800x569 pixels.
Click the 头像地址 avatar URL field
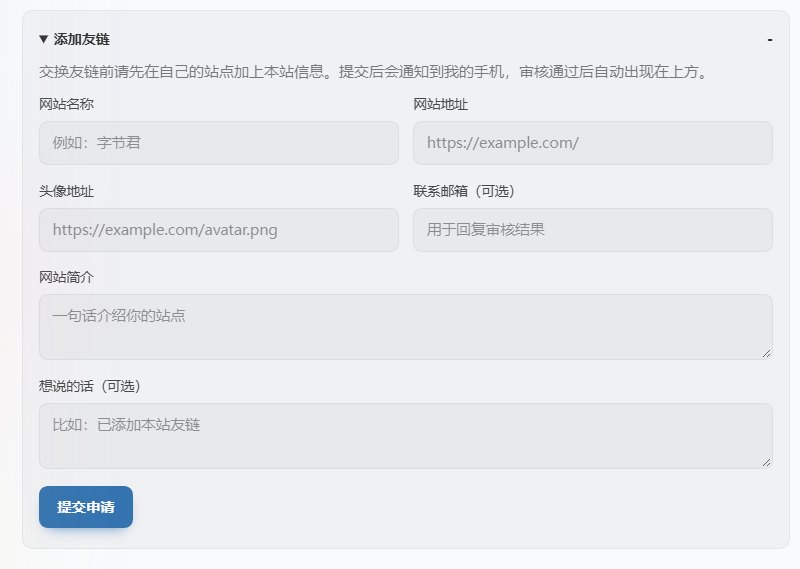(219, 230)
